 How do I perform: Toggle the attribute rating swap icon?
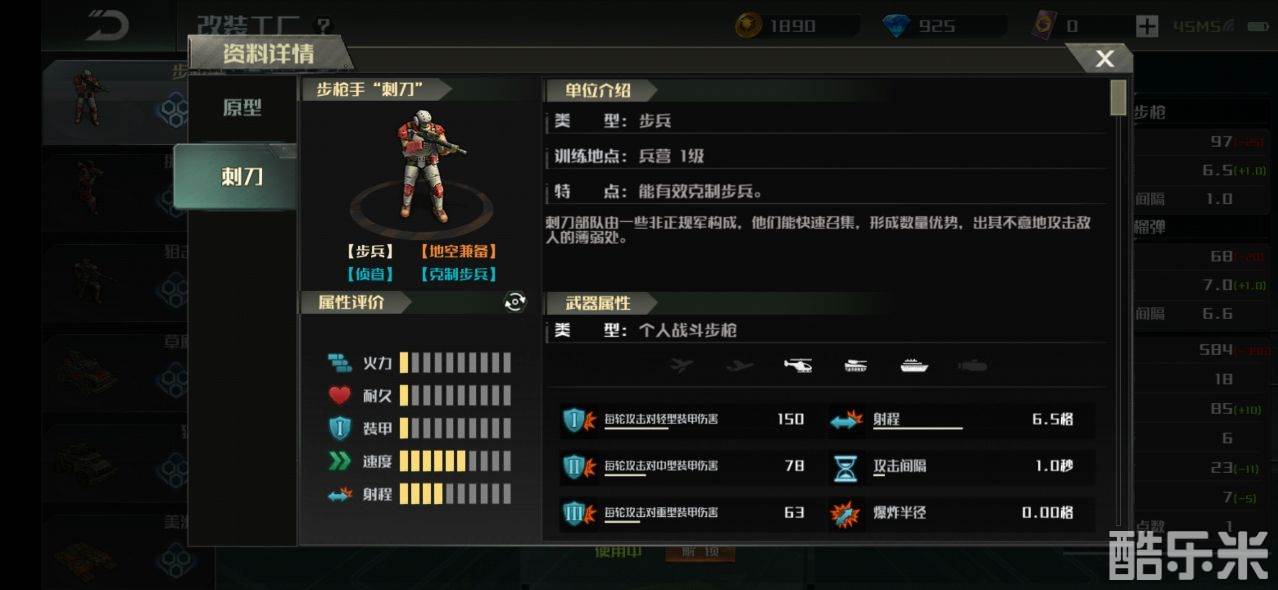point(515,302)
